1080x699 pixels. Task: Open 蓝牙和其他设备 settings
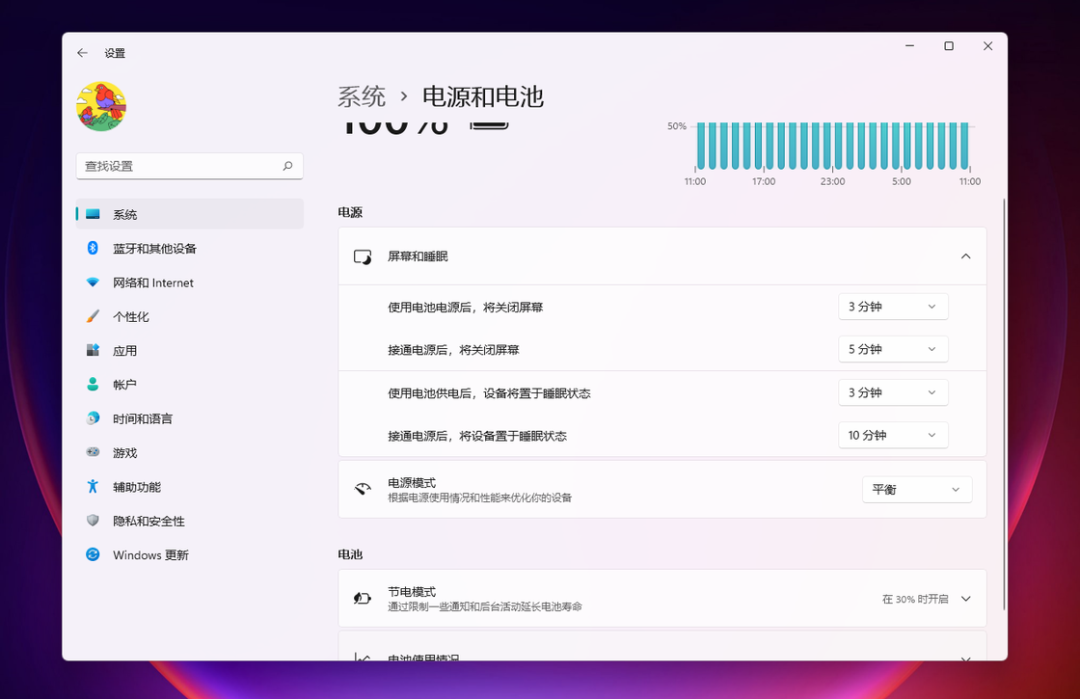189,249
